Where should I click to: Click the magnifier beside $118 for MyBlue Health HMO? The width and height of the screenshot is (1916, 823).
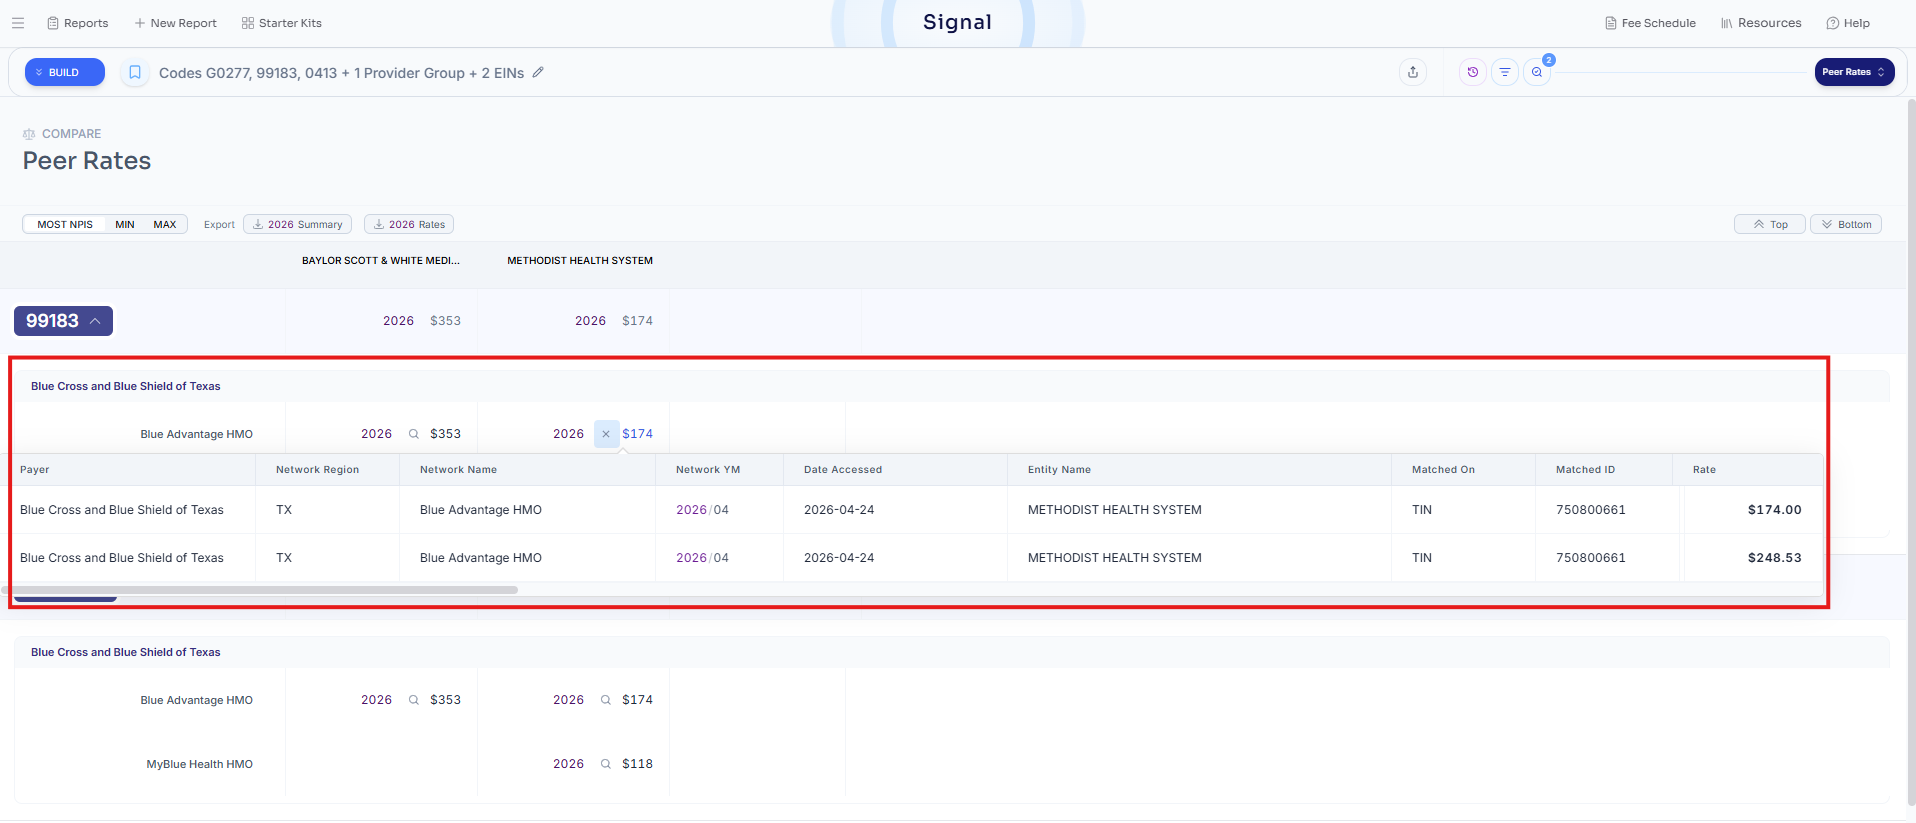pyautogui.click(x=606, y=764)
